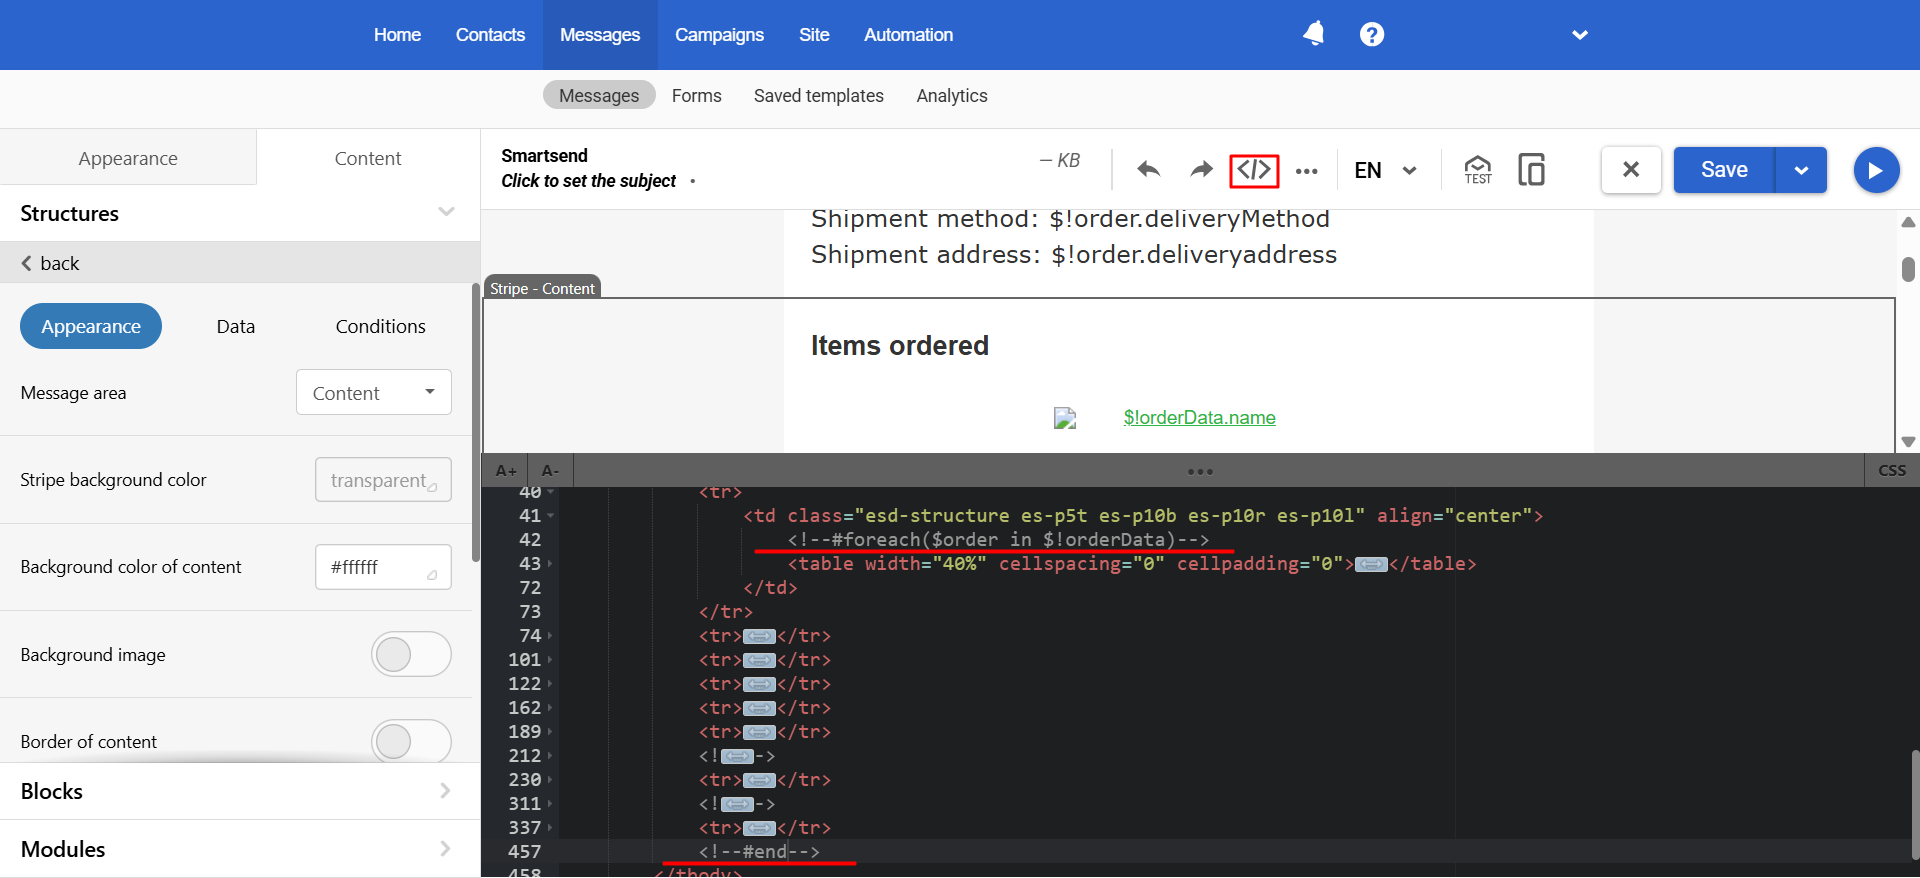The height and width of the screenshot is (878, 1920).
Task: Send a test email with TEST icon
Action: pyautogui.click(x=1478, y=170)
